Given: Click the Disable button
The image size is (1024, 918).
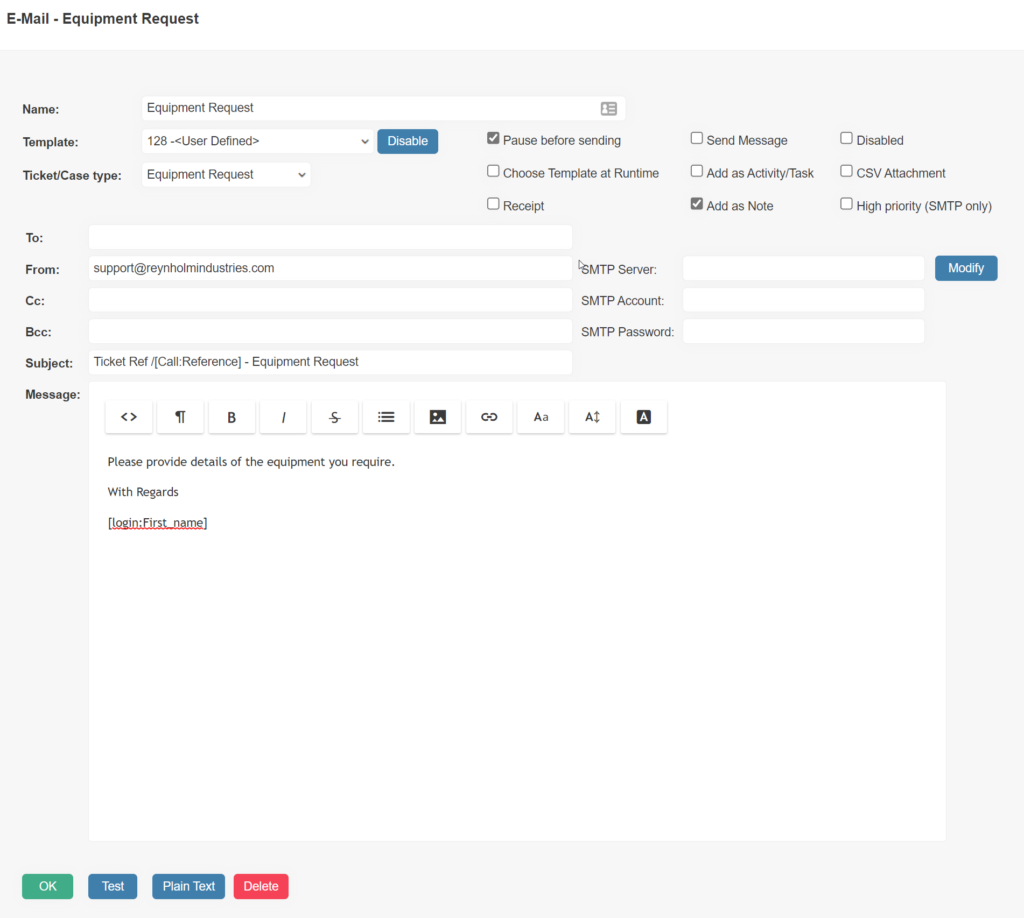Looking at the screenshot, I should (x=408, y=141).
